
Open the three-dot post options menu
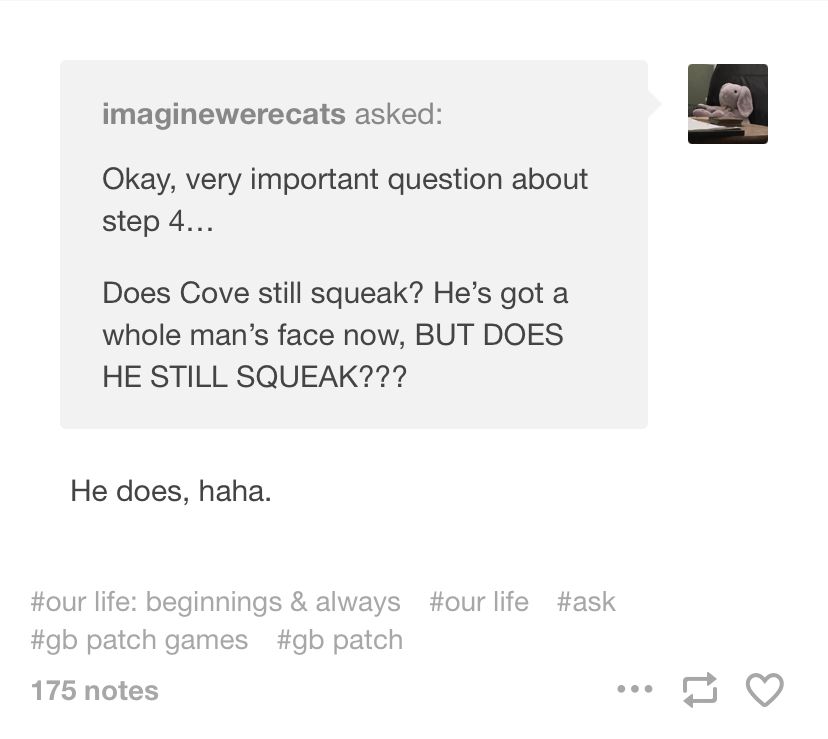click(x=635, y=689)
